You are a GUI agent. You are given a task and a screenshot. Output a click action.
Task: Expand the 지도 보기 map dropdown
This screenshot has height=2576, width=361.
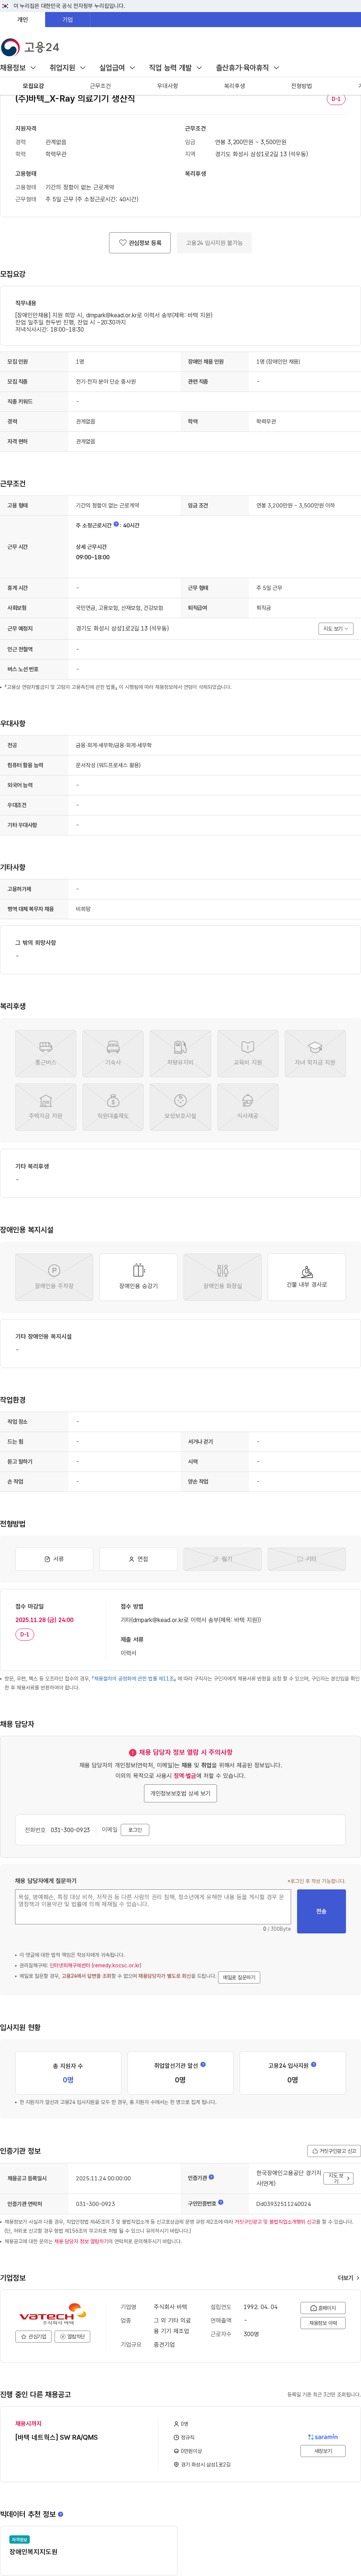pyautogui.click(x=336, y=629)
